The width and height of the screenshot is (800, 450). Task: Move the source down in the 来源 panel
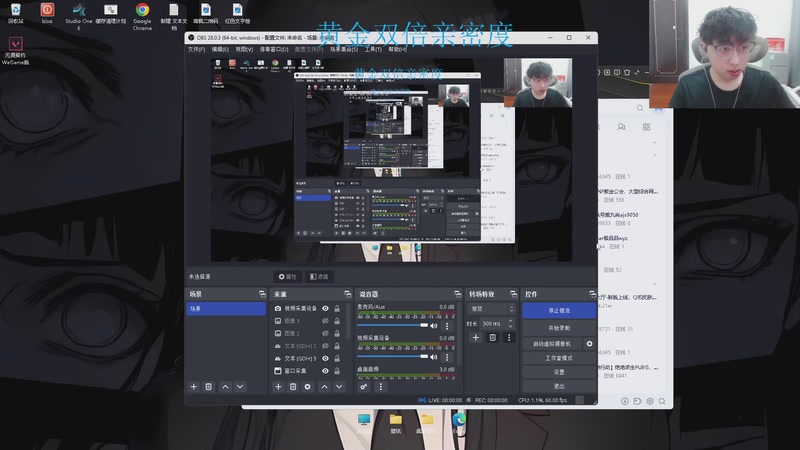339,387
